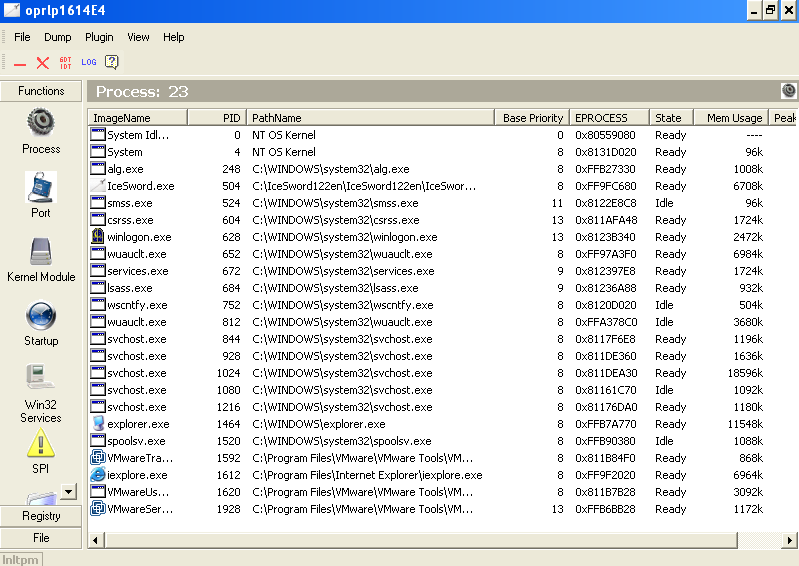The image size is (799, 566).
Task: Click the help question-mark toolbar icon
Action: (112, 62)
